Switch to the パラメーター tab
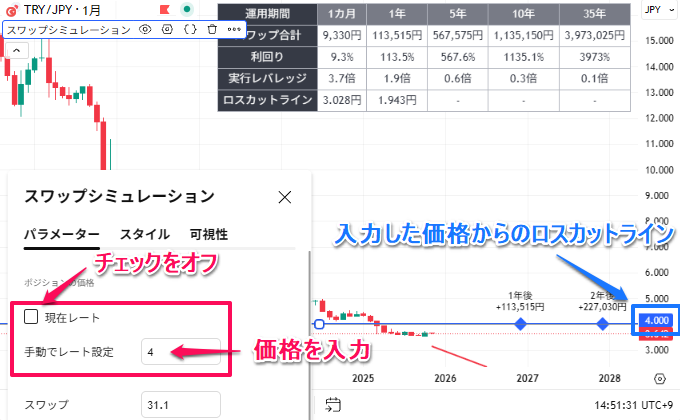680x420 pixels. tap(62, 234)
